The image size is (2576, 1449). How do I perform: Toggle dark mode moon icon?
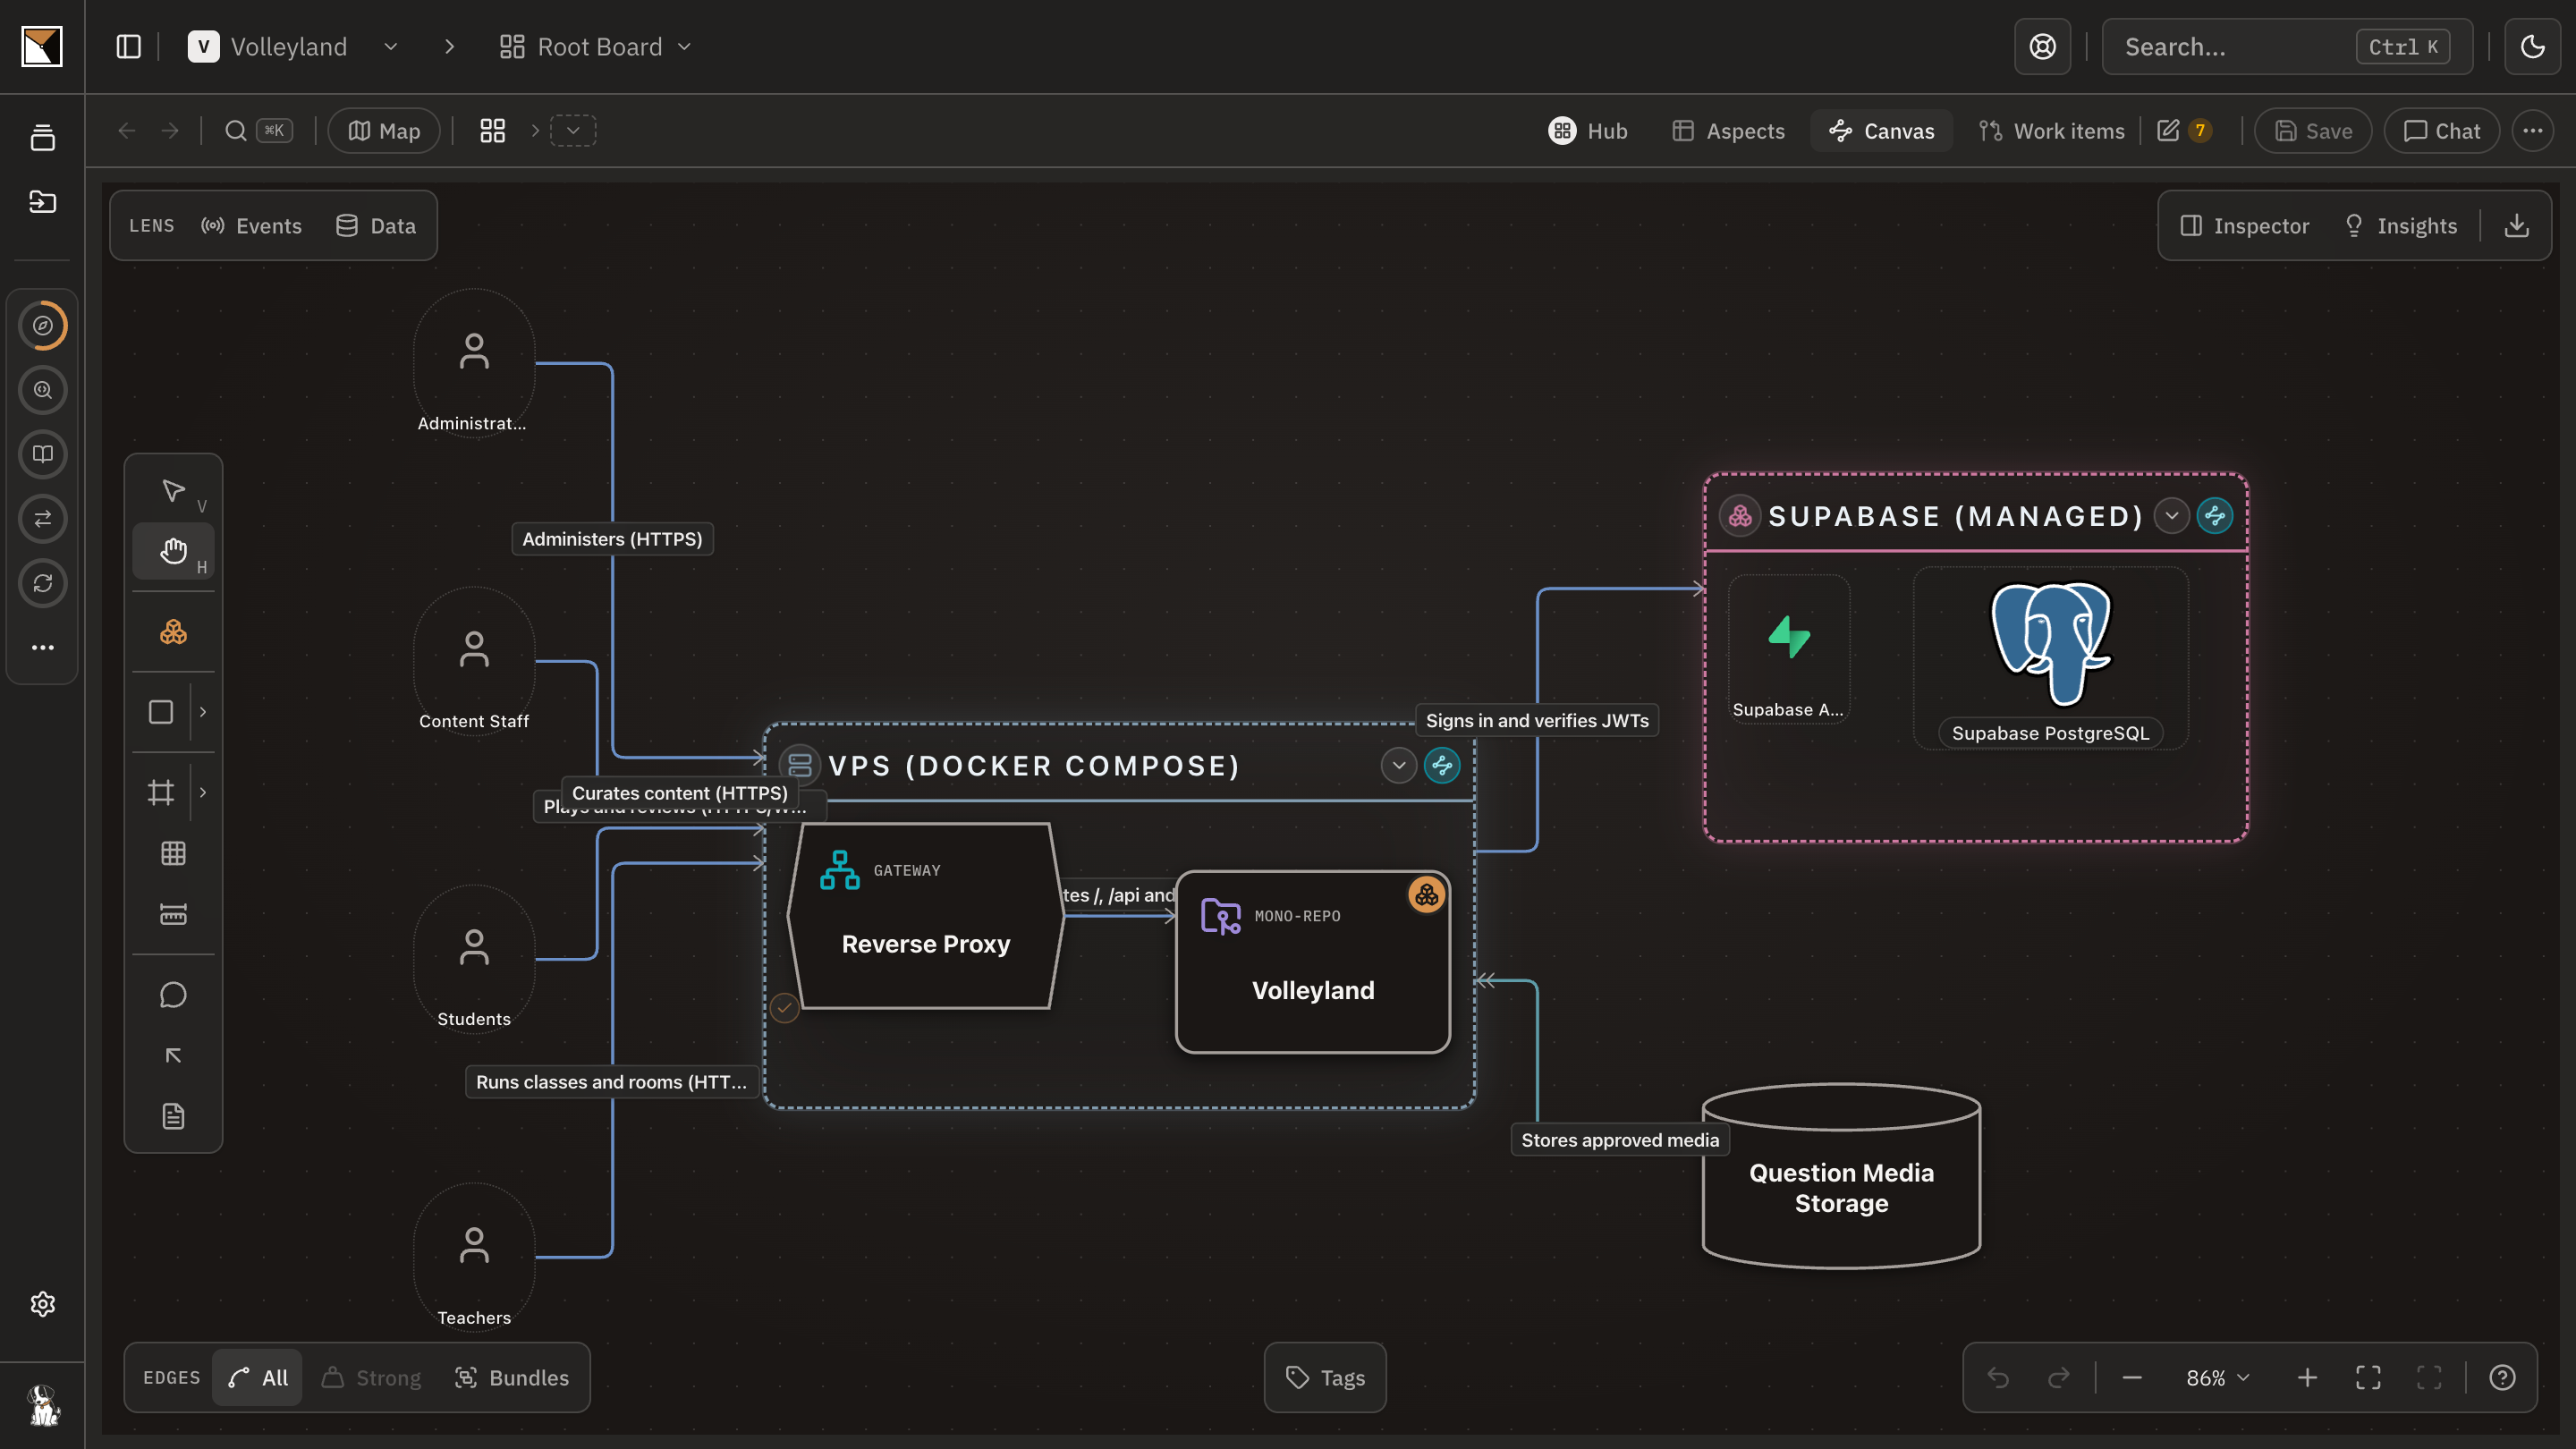point(2533,47)
